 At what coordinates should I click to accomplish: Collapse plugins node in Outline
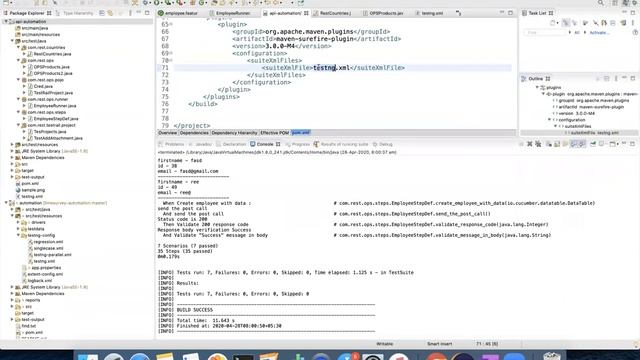pyautogui.click(x=537, y=87)
